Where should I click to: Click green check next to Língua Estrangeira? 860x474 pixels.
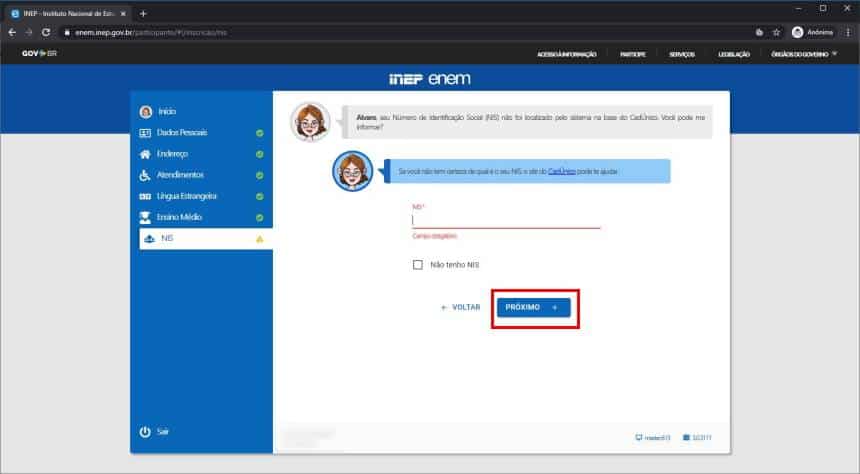click(260, 196)
